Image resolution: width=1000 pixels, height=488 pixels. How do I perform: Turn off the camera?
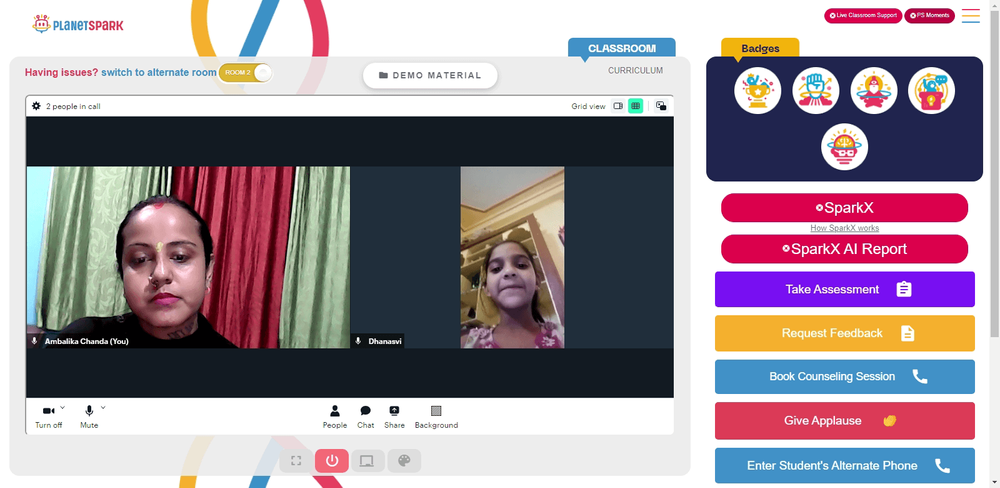coord(48,417)
